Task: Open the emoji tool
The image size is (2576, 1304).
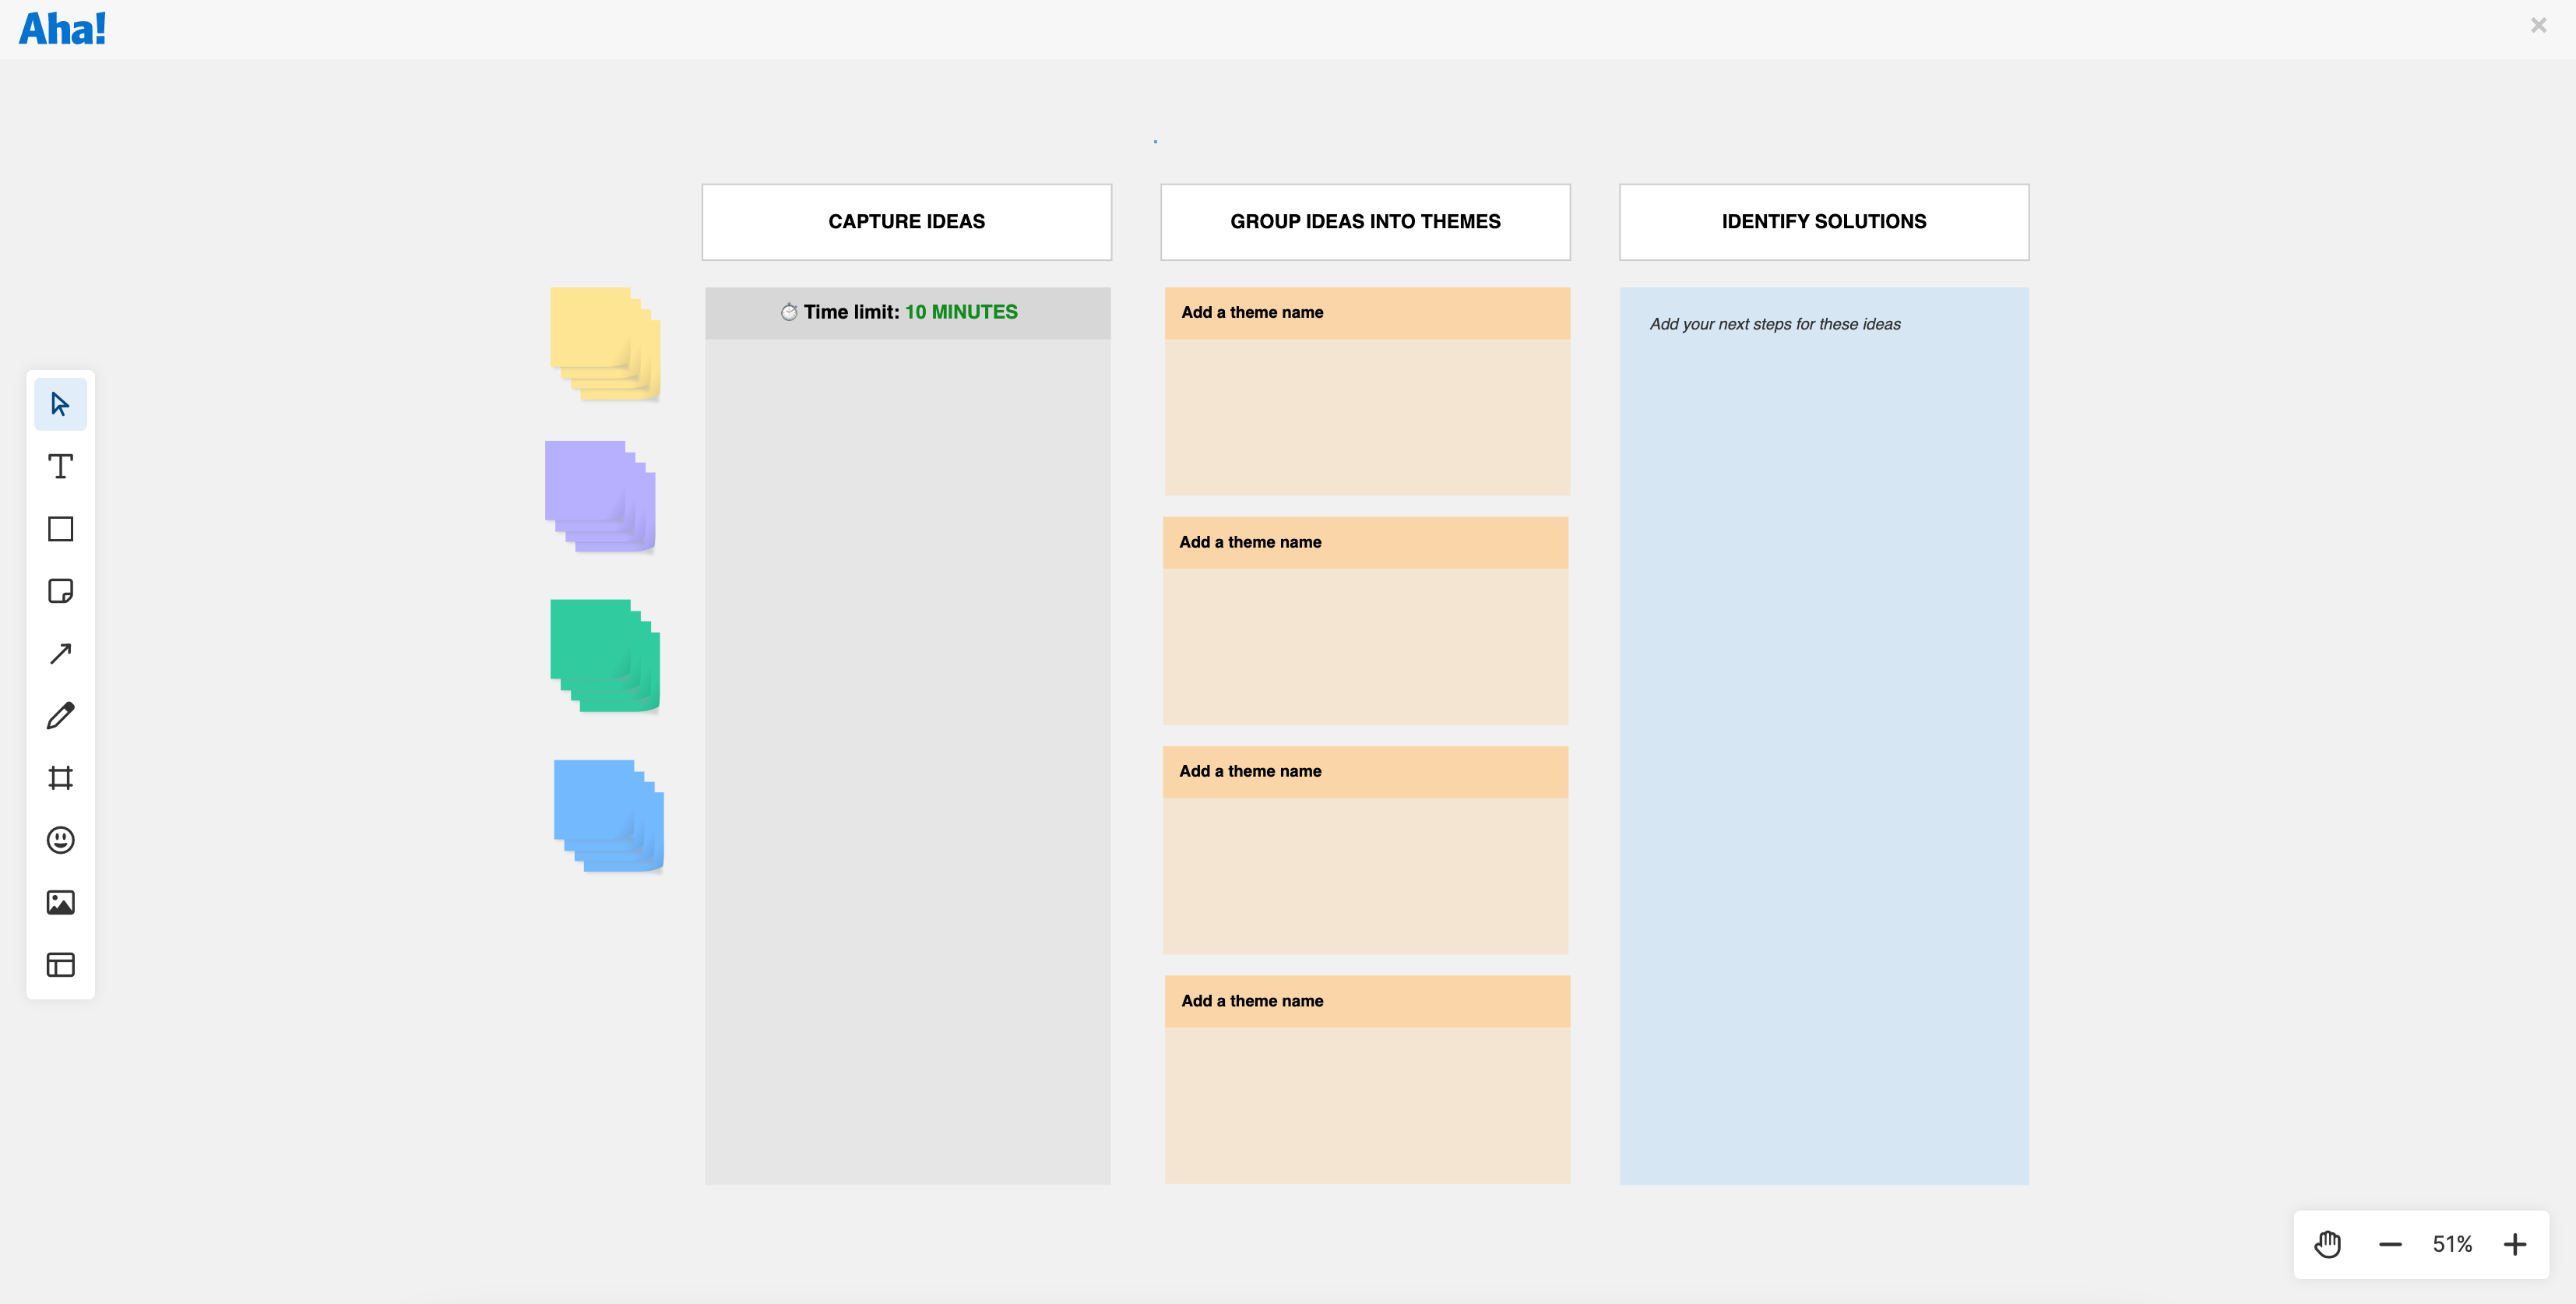Action: click(x=60, y=840)
